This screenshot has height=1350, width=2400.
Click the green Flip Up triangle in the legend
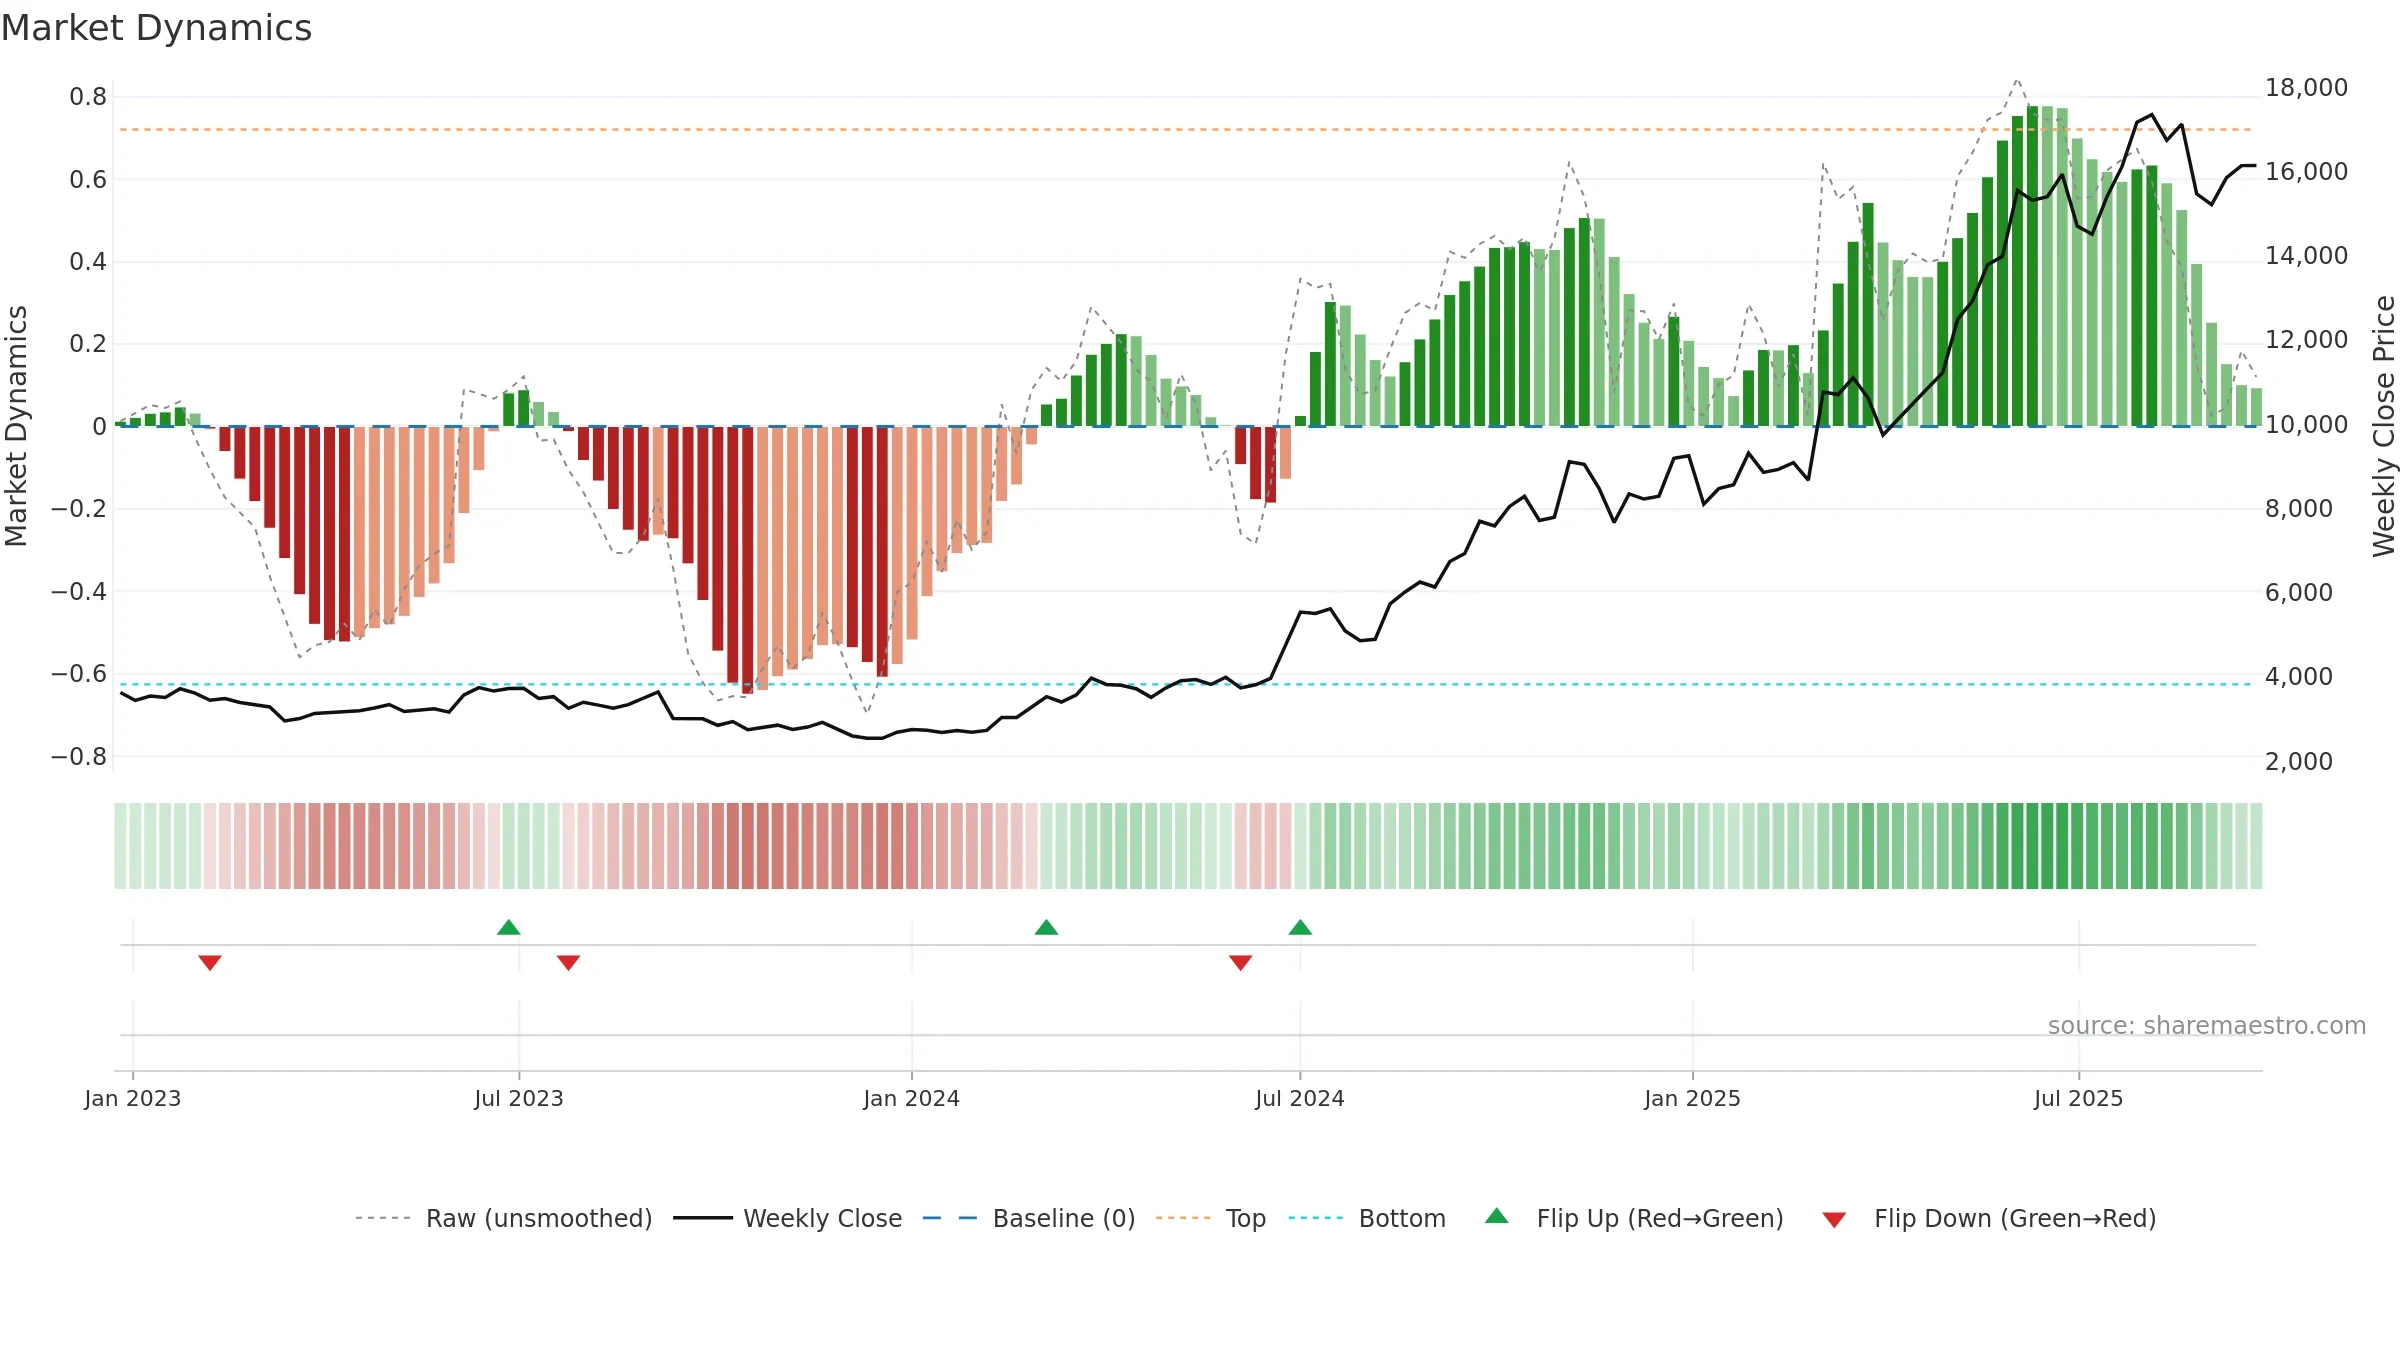pyautogui.click(x=1497, y=1216)
